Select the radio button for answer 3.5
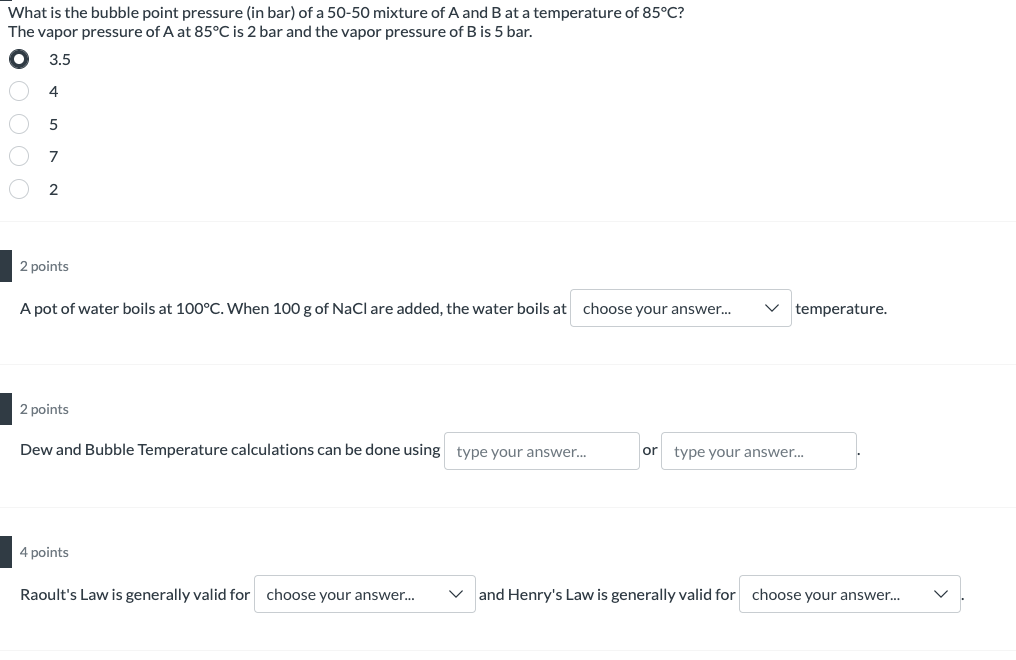Viewport: 1016px width, 660px height. [x=19, y=59]
